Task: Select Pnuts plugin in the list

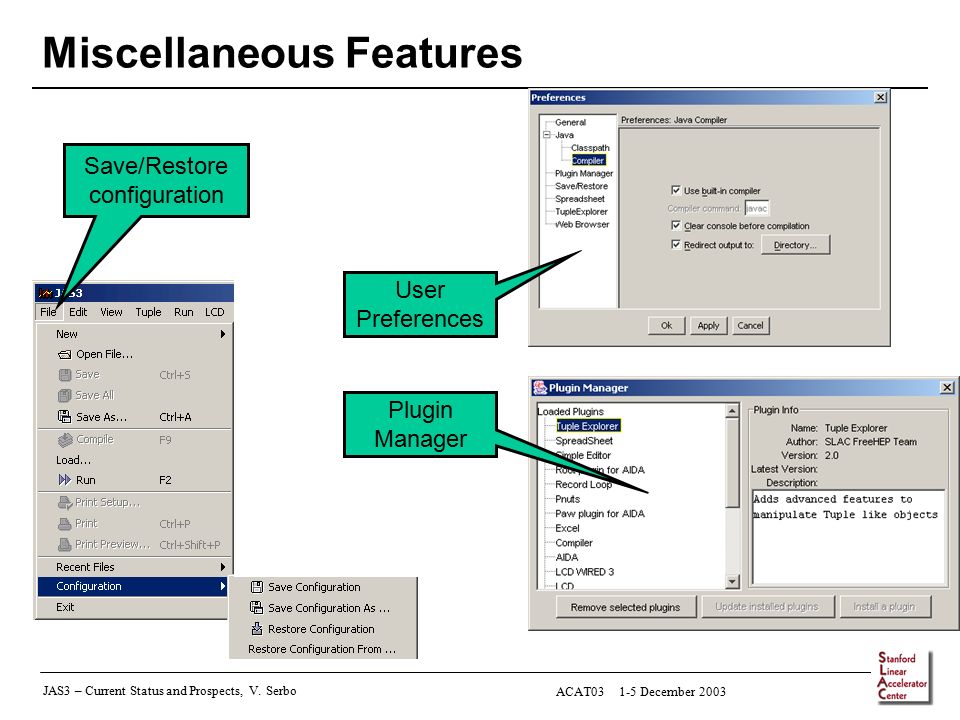Action: point(568,499)
